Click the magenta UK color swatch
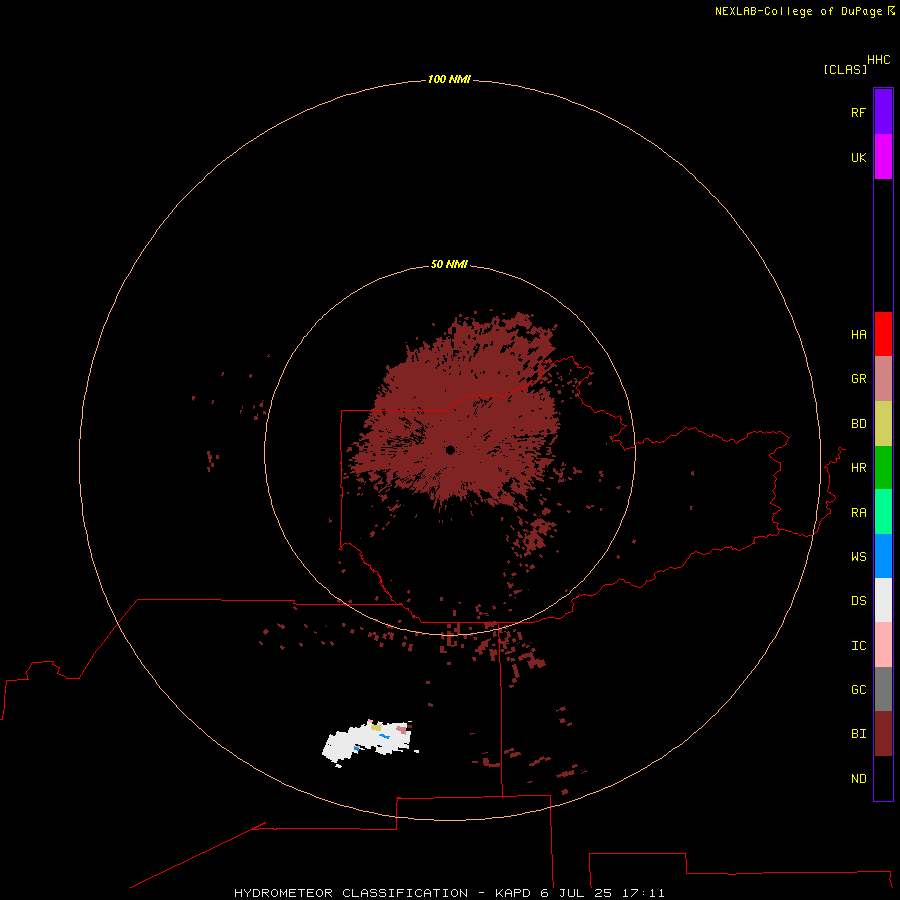The width and height of the screenshot is (900, 900). click(x=883, y=157)
